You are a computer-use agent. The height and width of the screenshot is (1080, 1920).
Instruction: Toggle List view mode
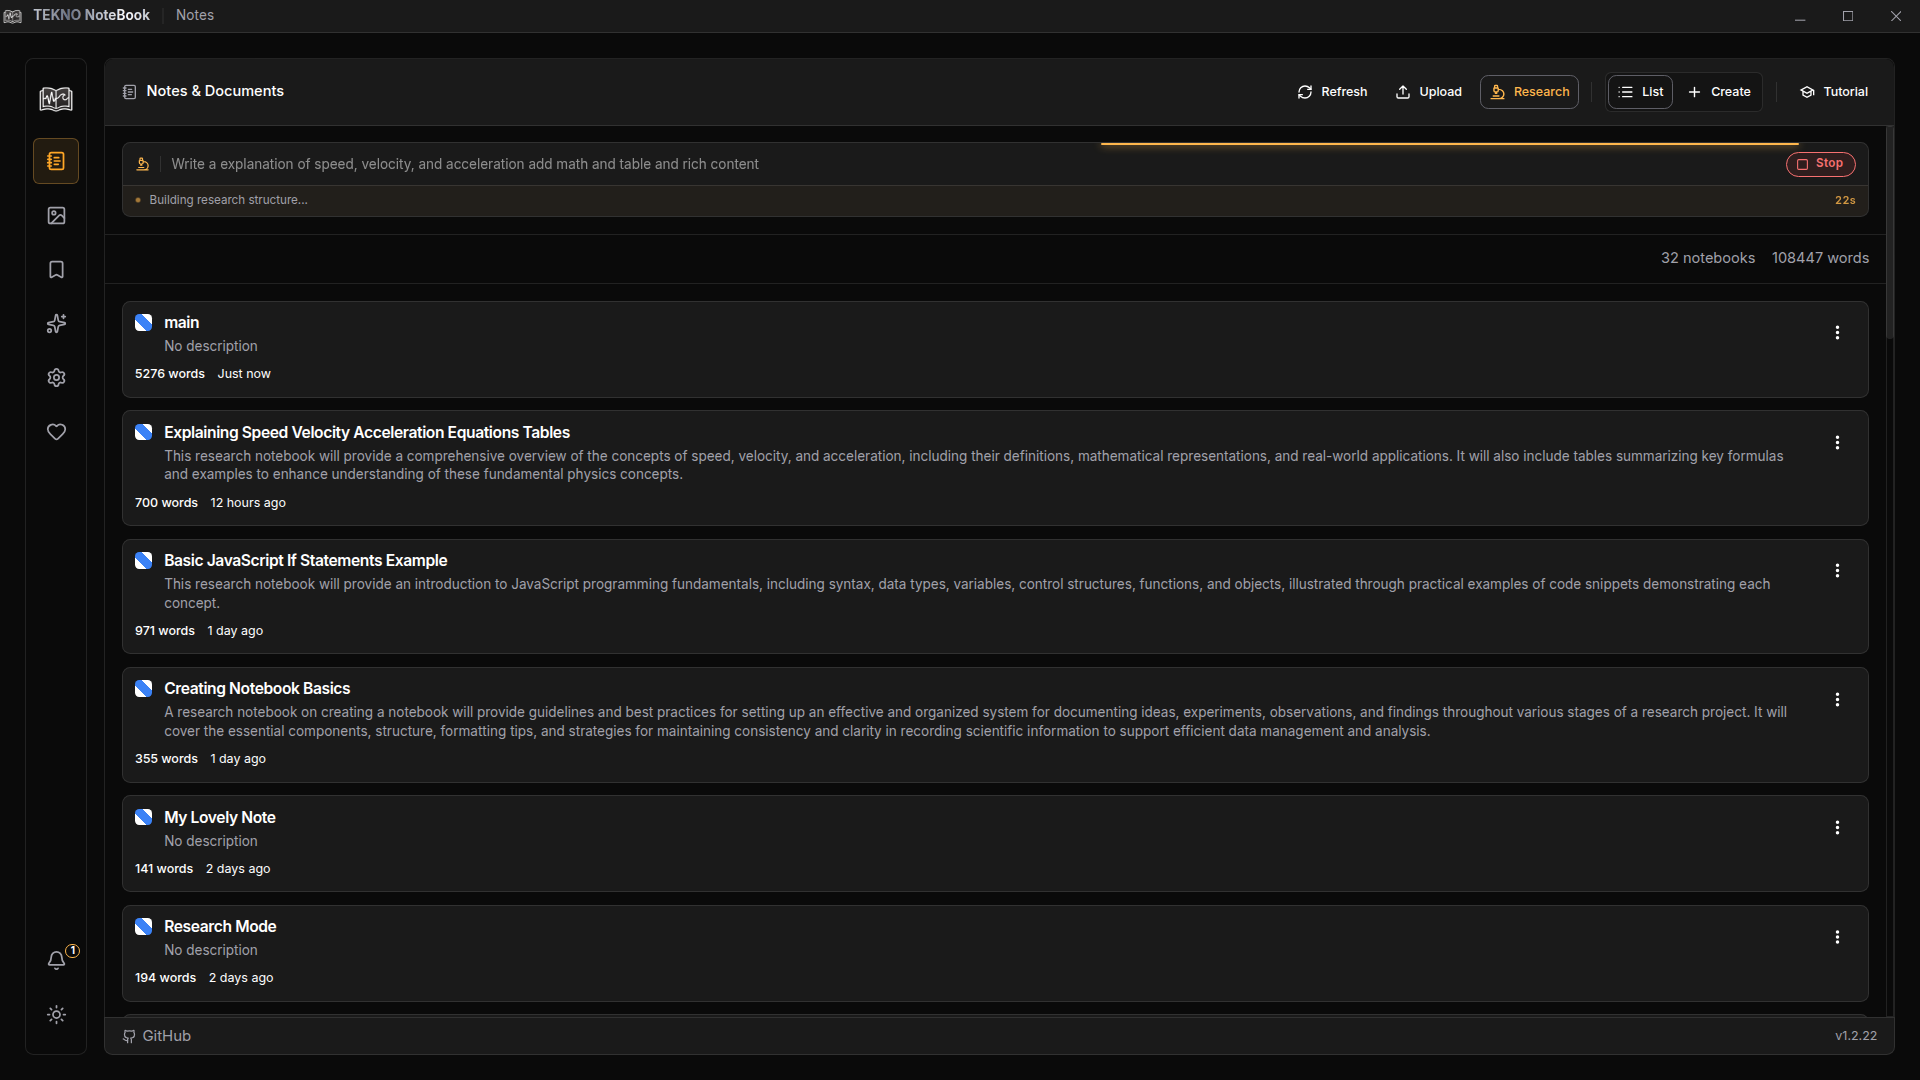(x=1640, y=92)
